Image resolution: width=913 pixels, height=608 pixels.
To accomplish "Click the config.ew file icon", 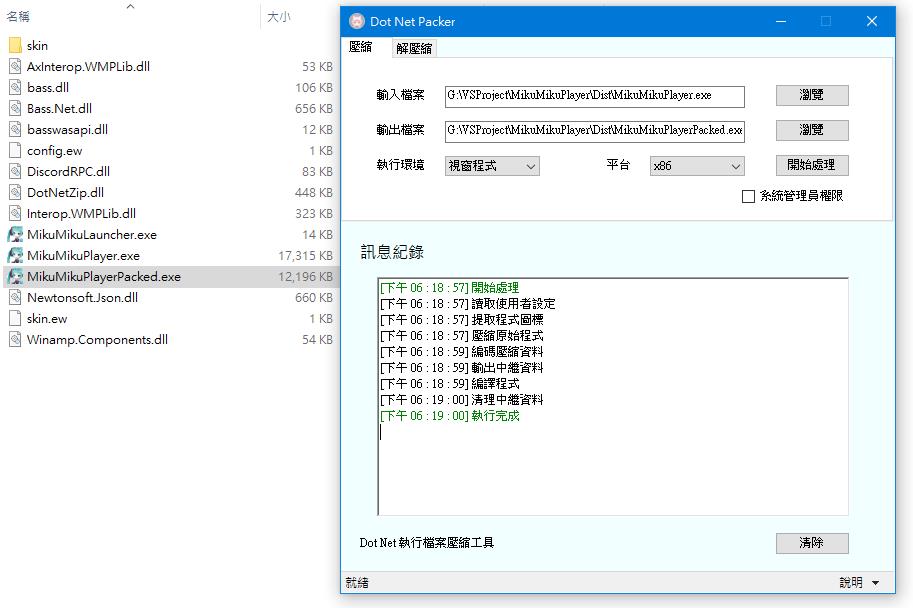I will coord(15,150).
